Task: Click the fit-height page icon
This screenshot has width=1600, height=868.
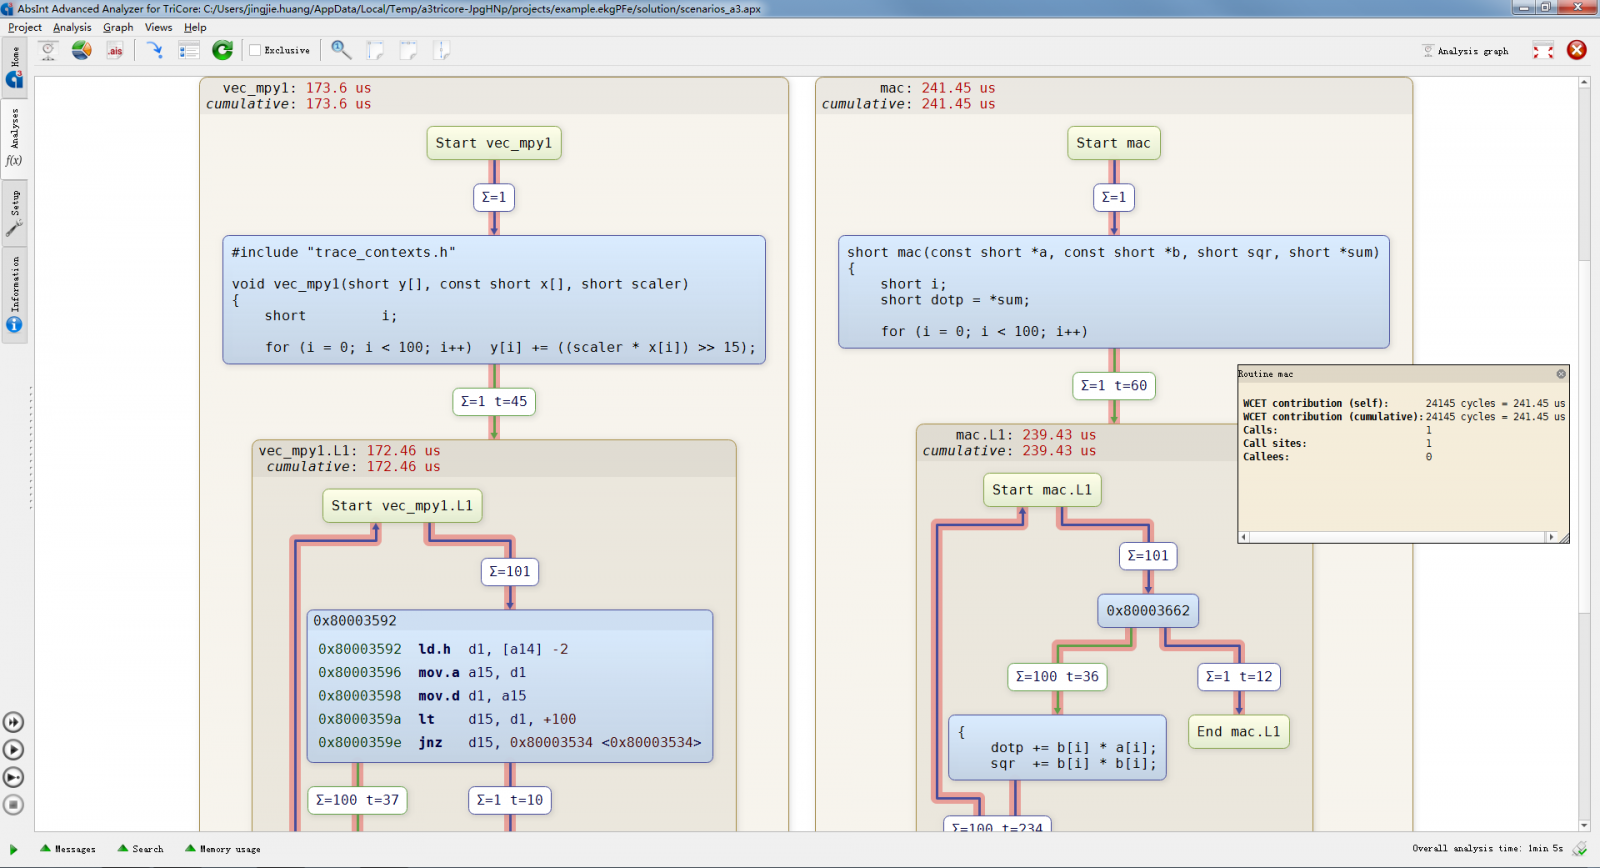Action: [x=442, y=50]
